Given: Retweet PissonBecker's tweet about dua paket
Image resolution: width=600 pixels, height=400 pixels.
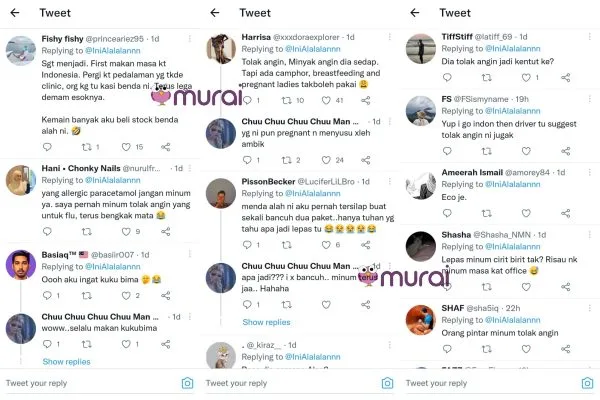Looking at the screenshot, I should [286, 245].
